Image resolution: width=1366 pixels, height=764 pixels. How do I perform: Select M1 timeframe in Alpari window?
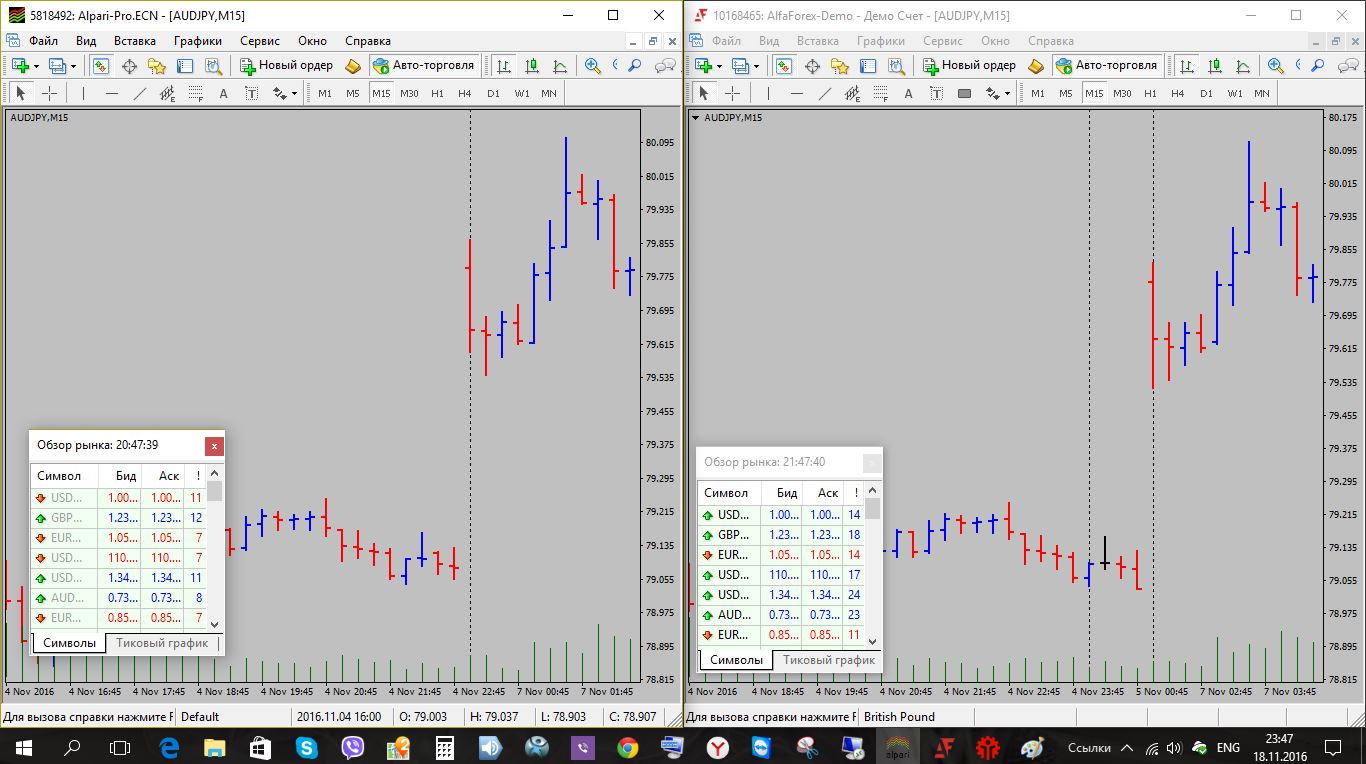click(325, 93)
